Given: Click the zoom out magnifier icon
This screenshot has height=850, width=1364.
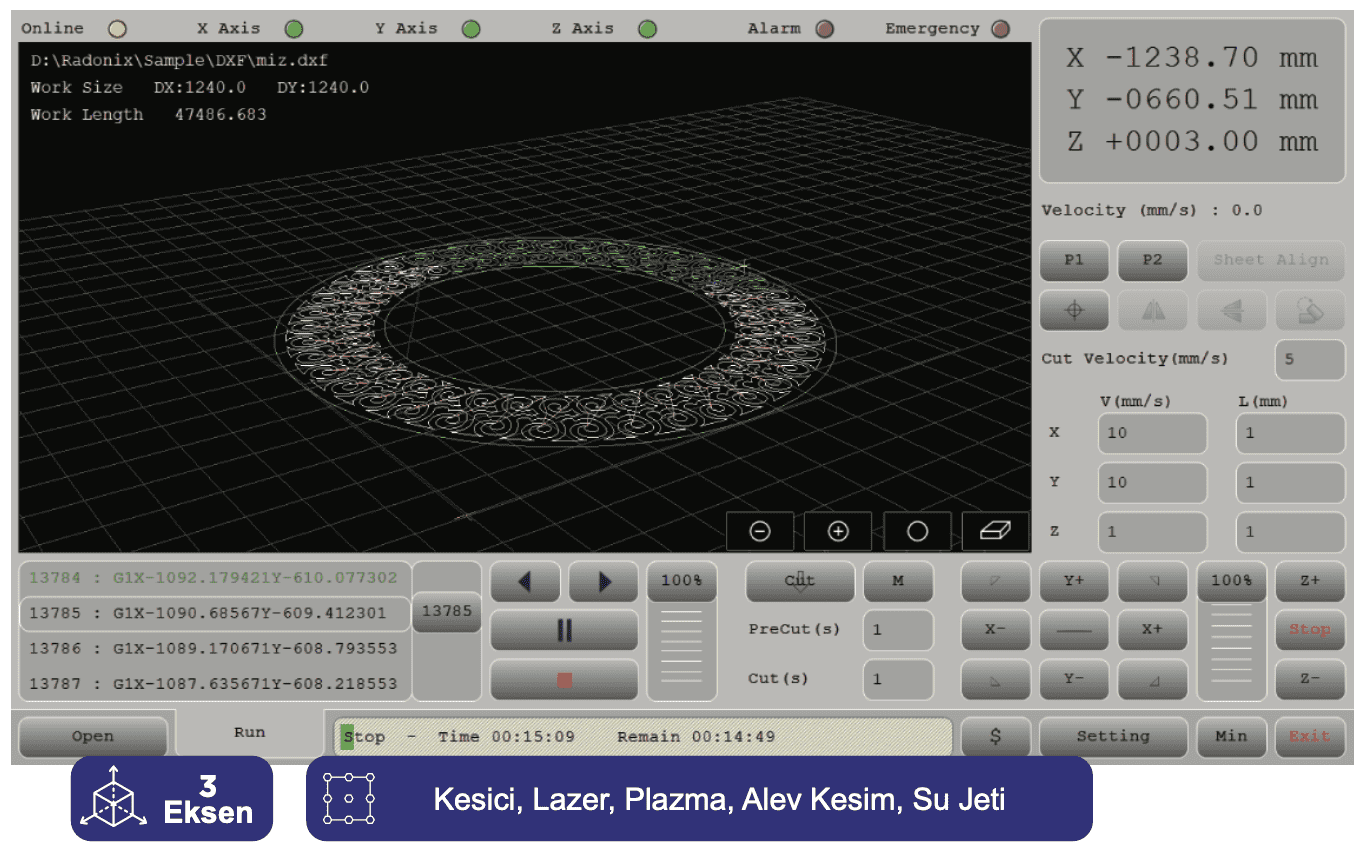Looking at the screenshot, I should click(x=759, y=531).
